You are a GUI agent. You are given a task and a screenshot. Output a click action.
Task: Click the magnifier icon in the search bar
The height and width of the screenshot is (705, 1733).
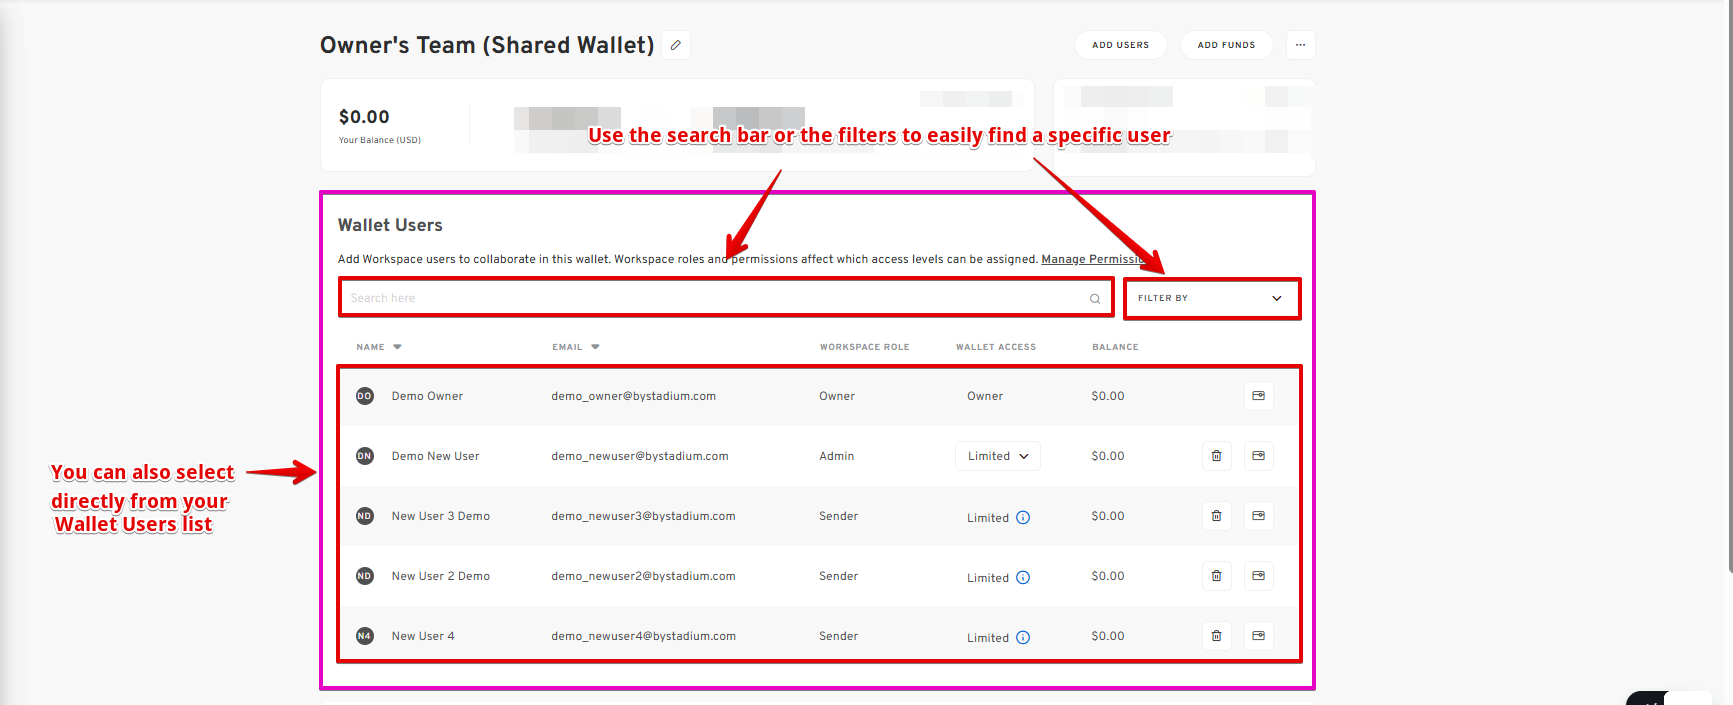[x=1095, y=299]
